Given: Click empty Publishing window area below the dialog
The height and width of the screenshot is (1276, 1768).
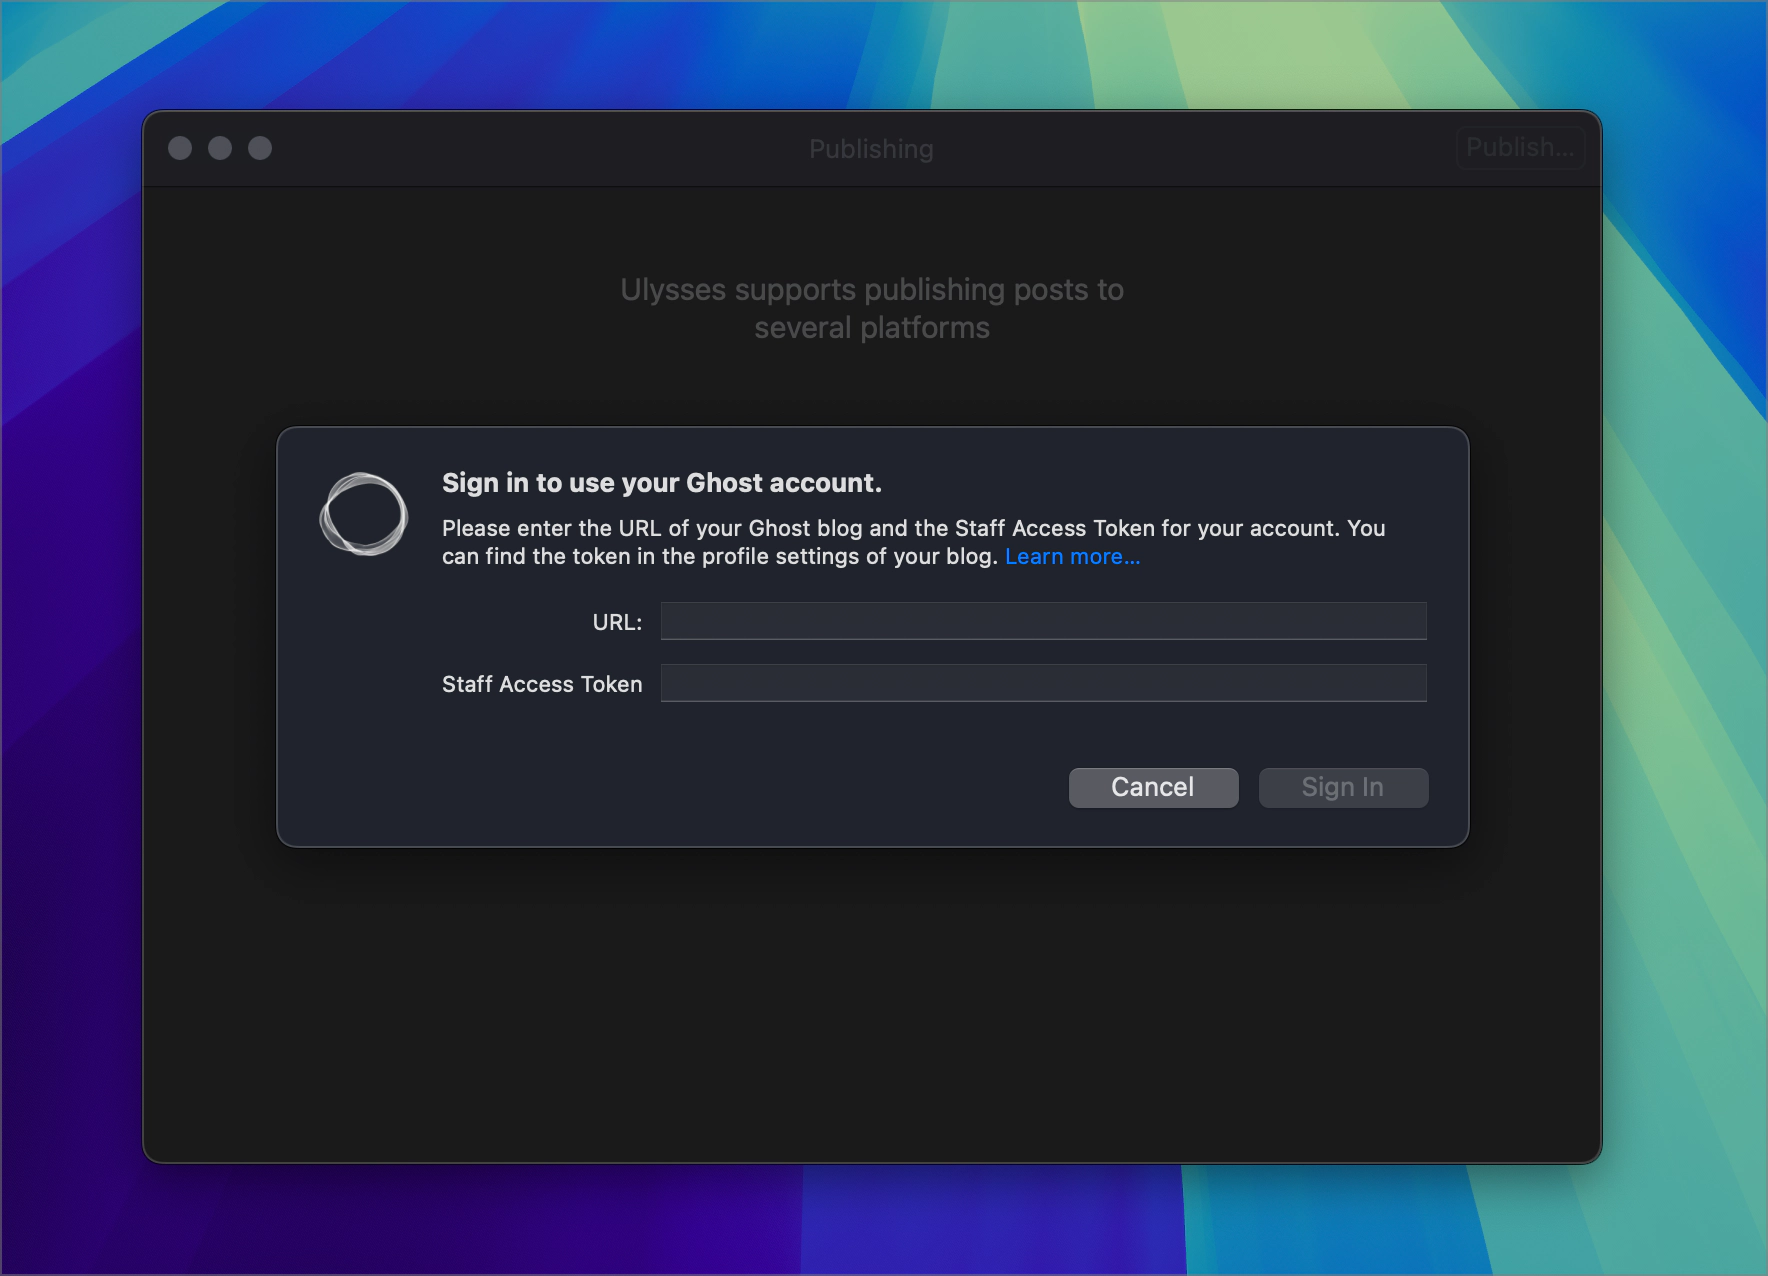Looking at the screenshot, I should [x=871, y=1000].
